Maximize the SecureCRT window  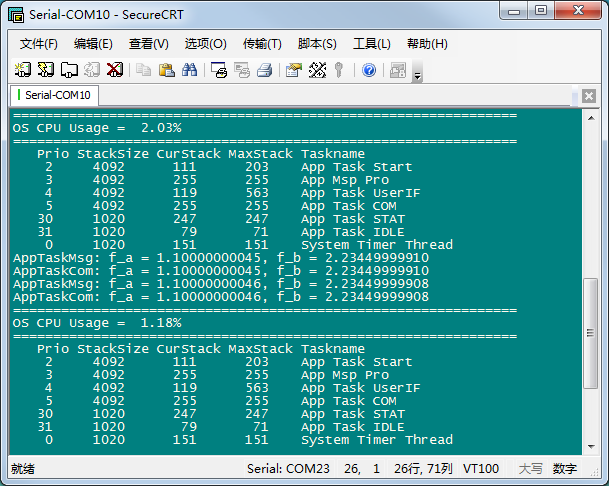[541, 11]
